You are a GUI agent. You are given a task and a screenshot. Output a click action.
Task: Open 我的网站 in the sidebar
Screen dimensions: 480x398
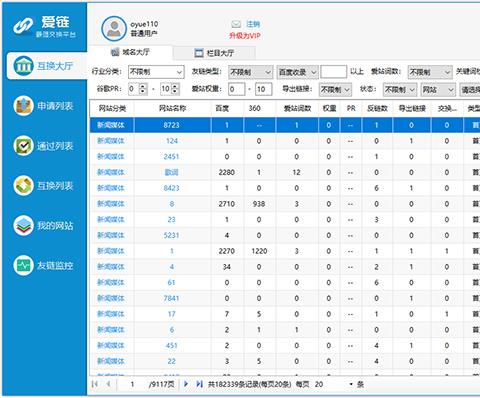click(x=44, y=226)
